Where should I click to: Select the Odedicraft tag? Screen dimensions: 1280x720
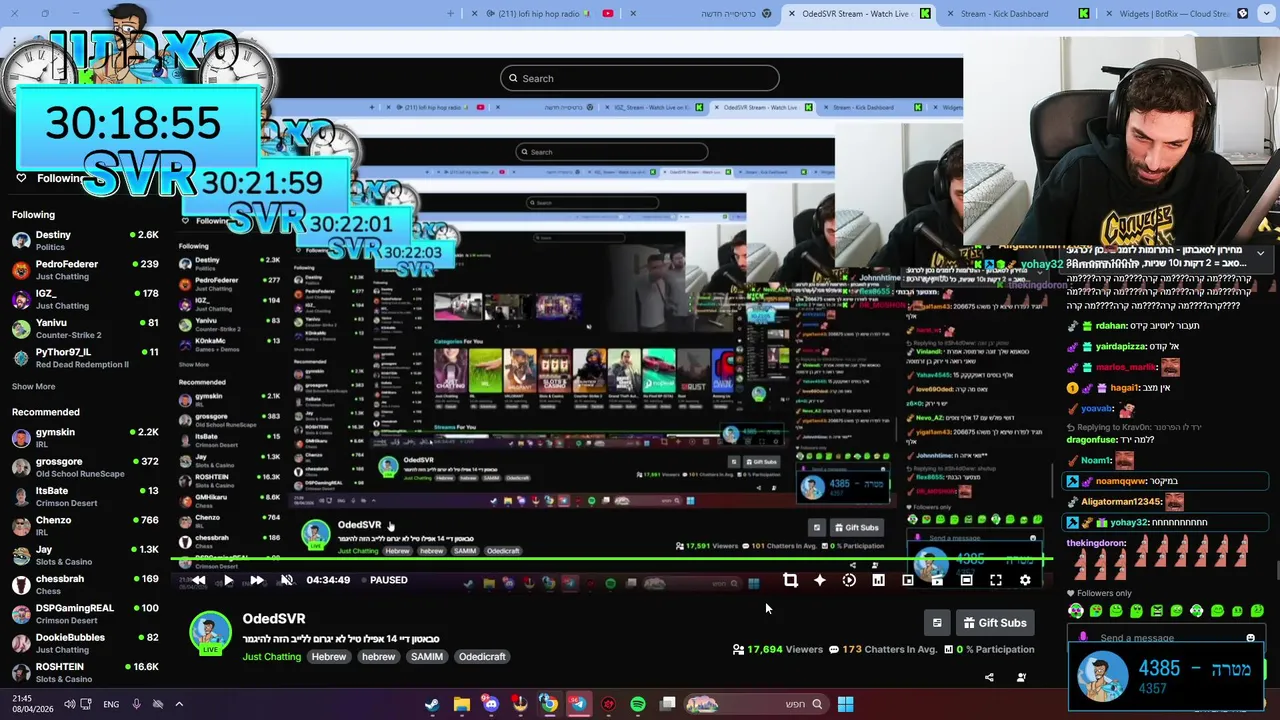(x=482, y=657)
